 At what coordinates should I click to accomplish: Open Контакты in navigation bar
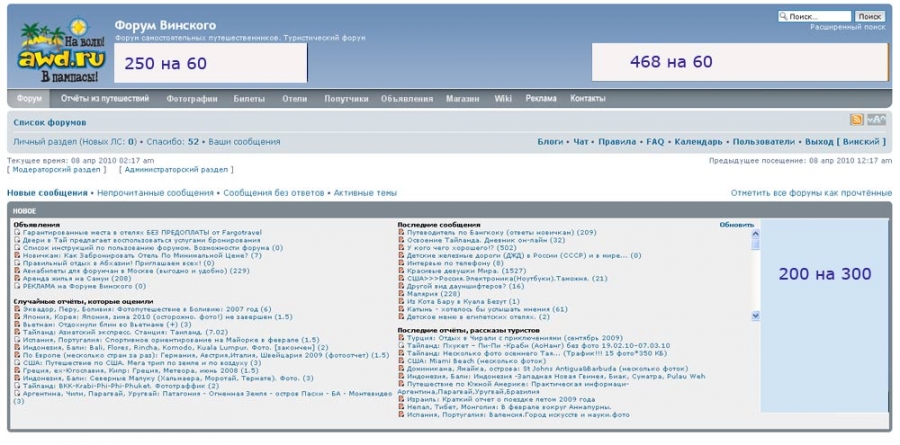pos(587,99)
